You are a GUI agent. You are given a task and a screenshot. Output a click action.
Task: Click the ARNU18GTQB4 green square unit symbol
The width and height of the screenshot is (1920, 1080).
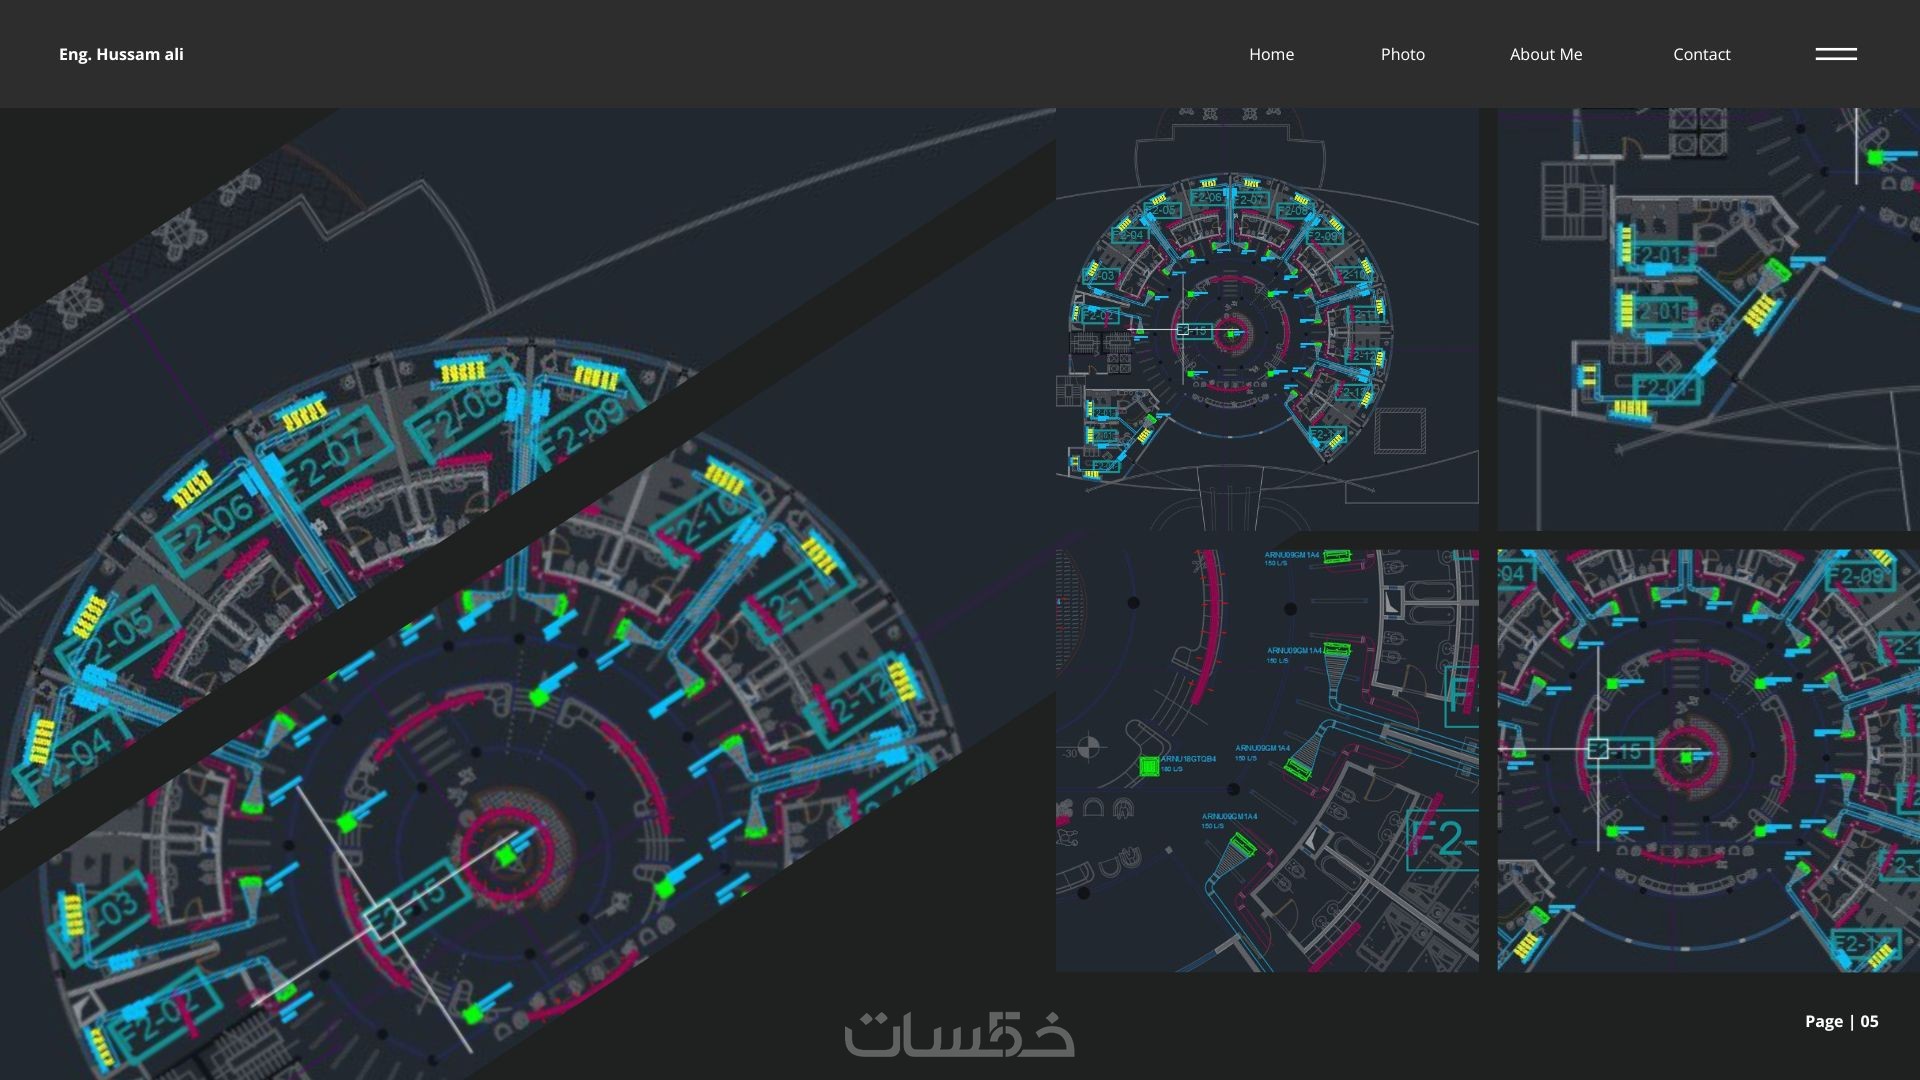pos(1149,766)
